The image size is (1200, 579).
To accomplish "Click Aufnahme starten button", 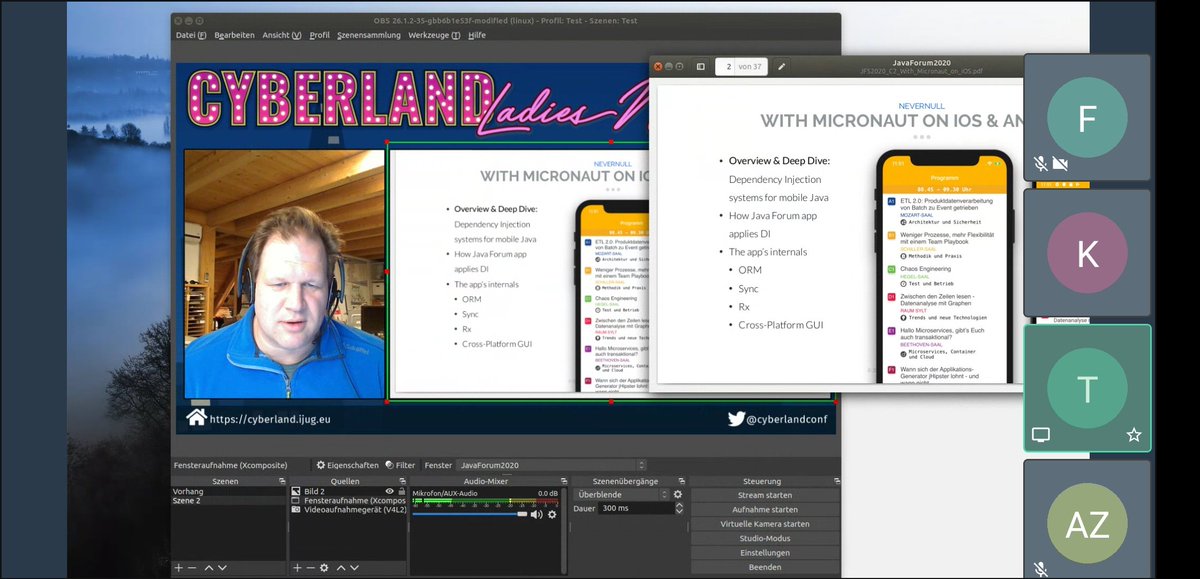I will tap(764, 509).
